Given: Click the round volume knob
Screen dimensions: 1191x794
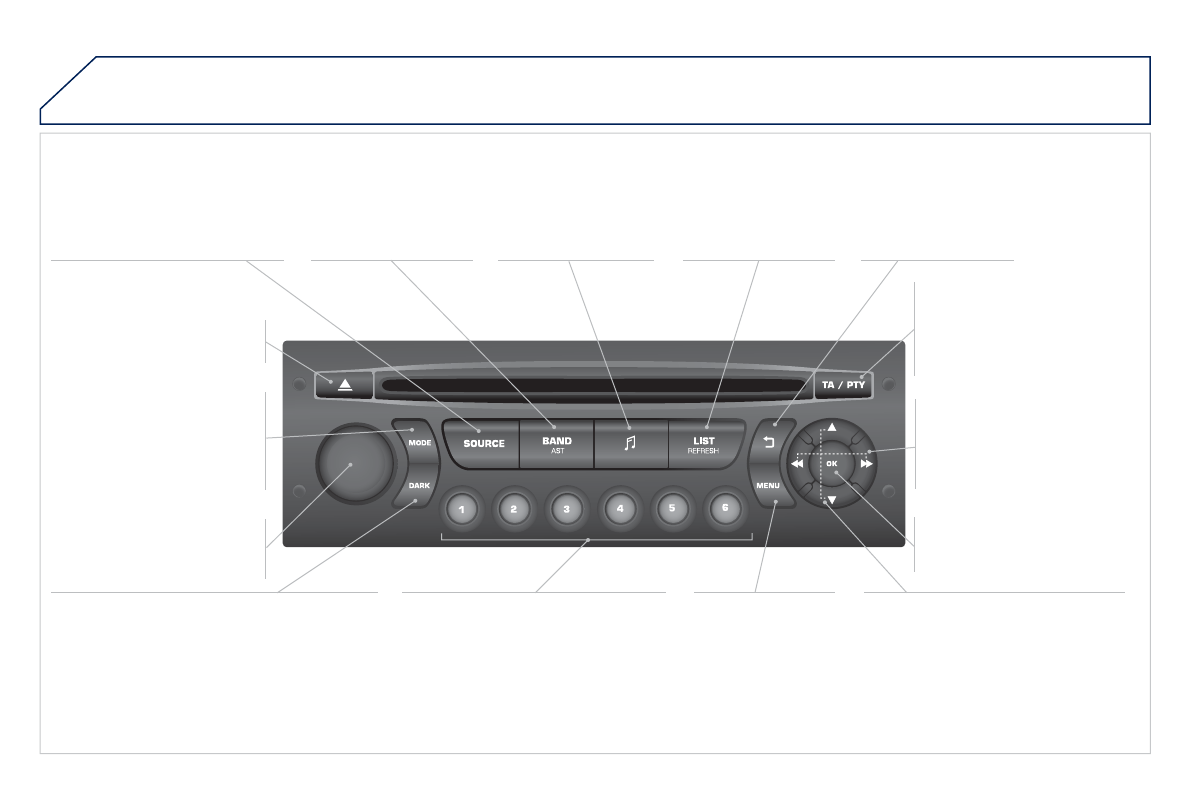Looking at the screenshot, I should coord(355,463).
